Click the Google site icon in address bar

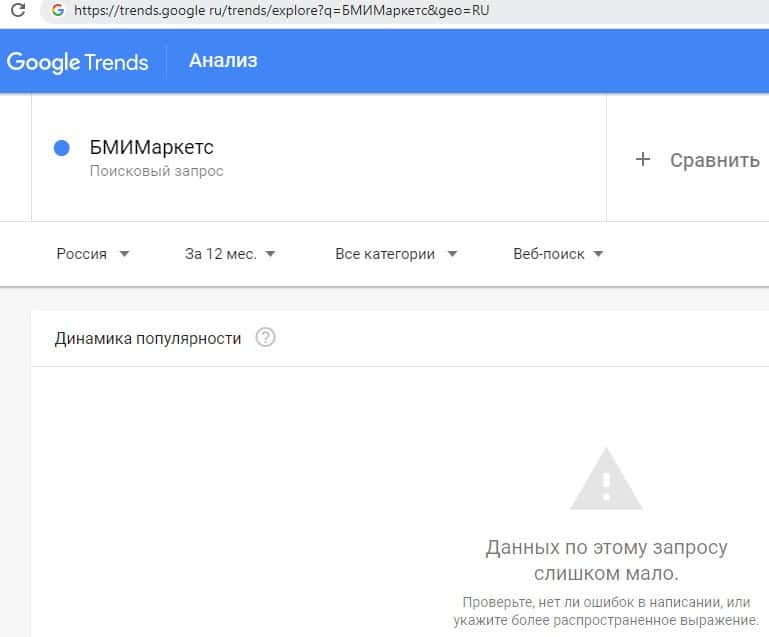(57, 11)
